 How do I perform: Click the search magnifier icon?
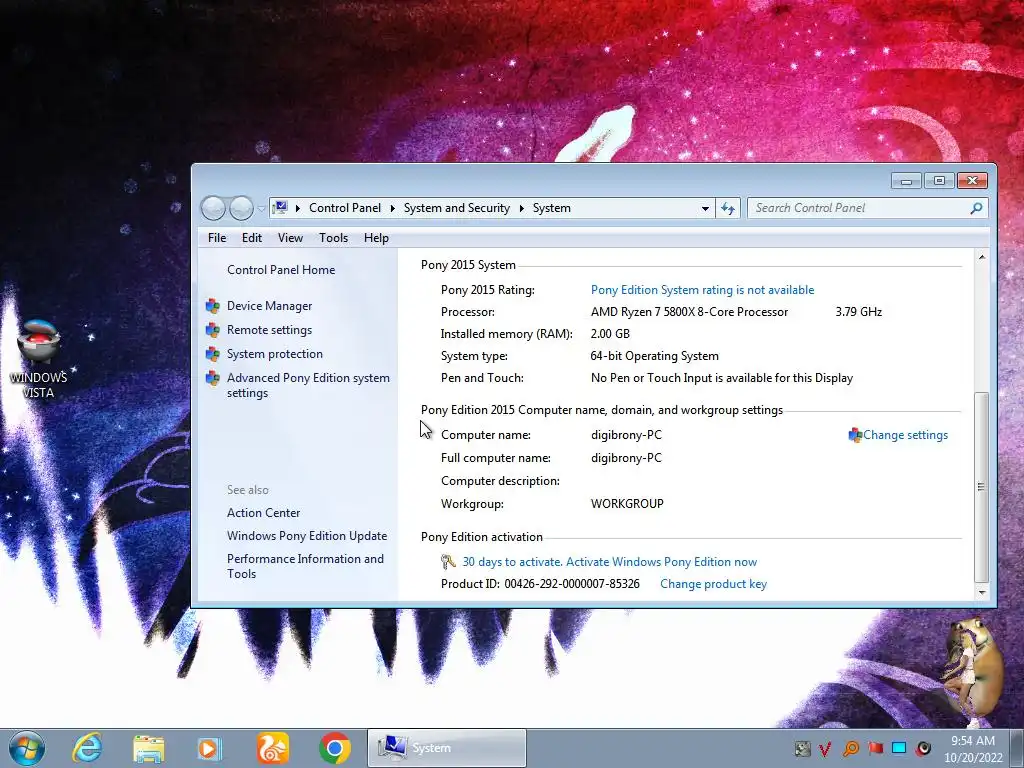click(x=976, y=208)
